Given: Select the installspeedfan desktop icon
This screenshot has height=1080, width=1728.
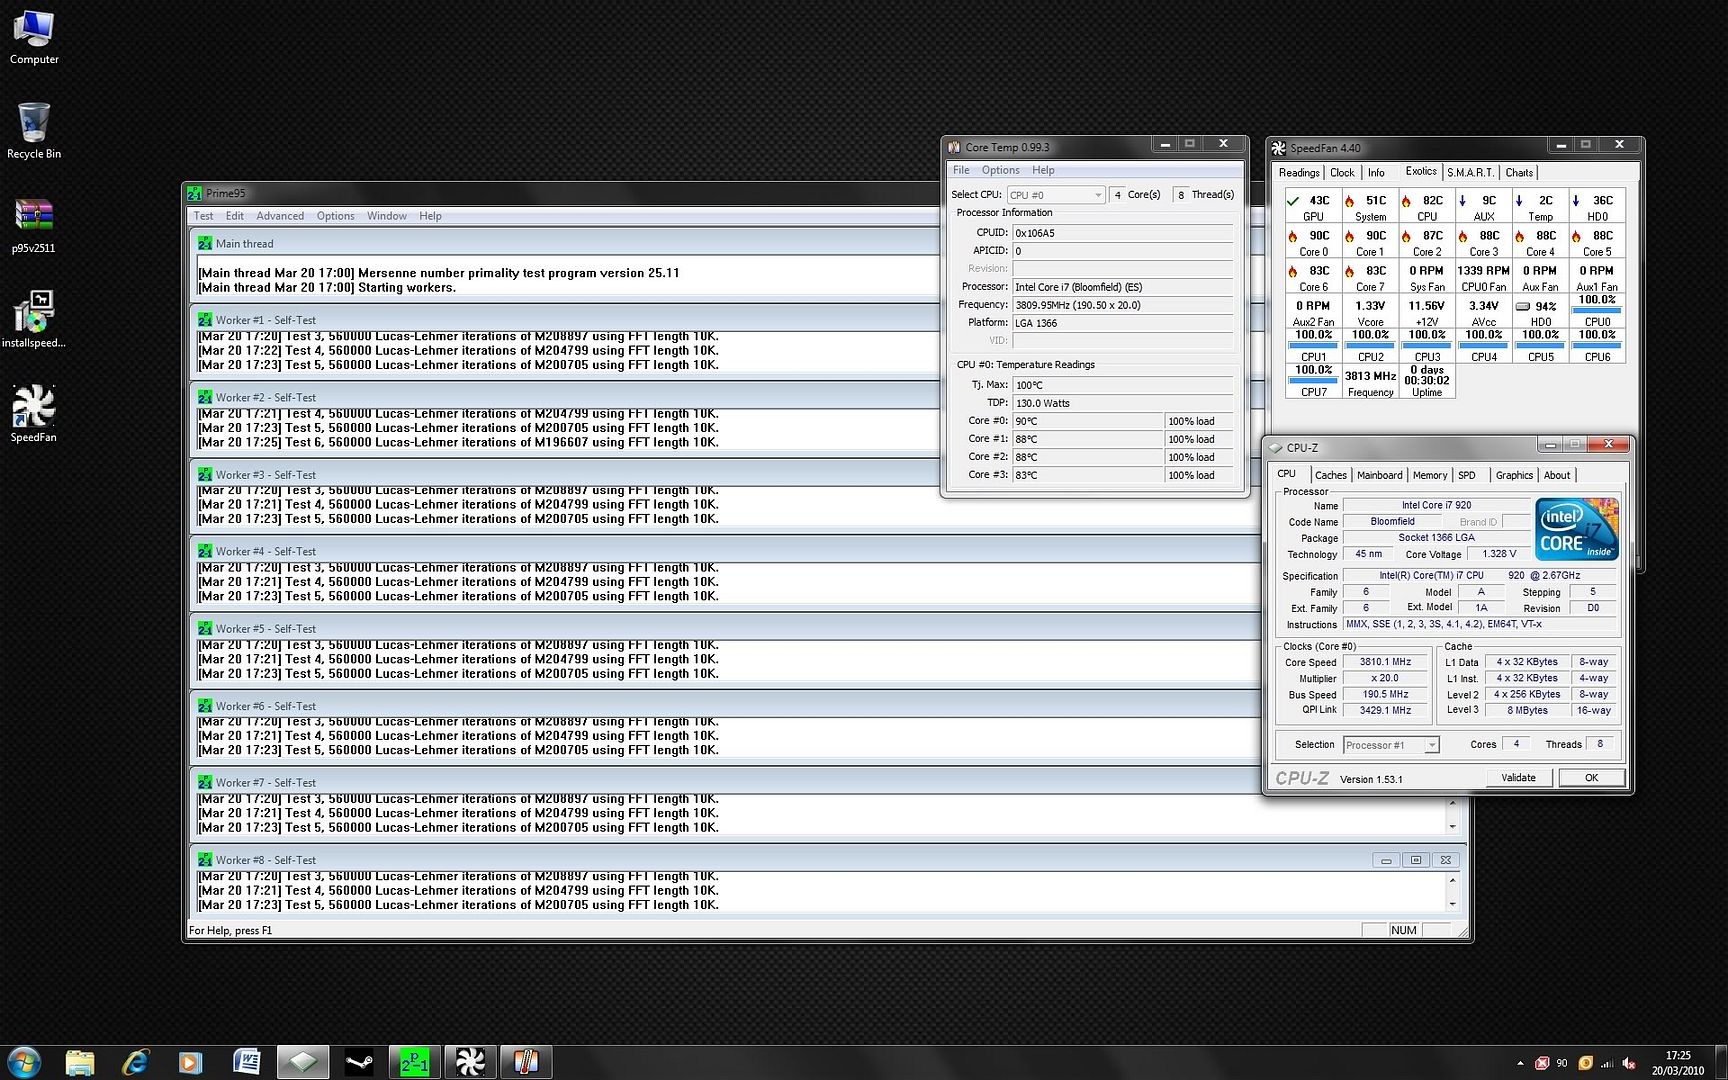Looking at the screenshot, I should coord(34,318).
